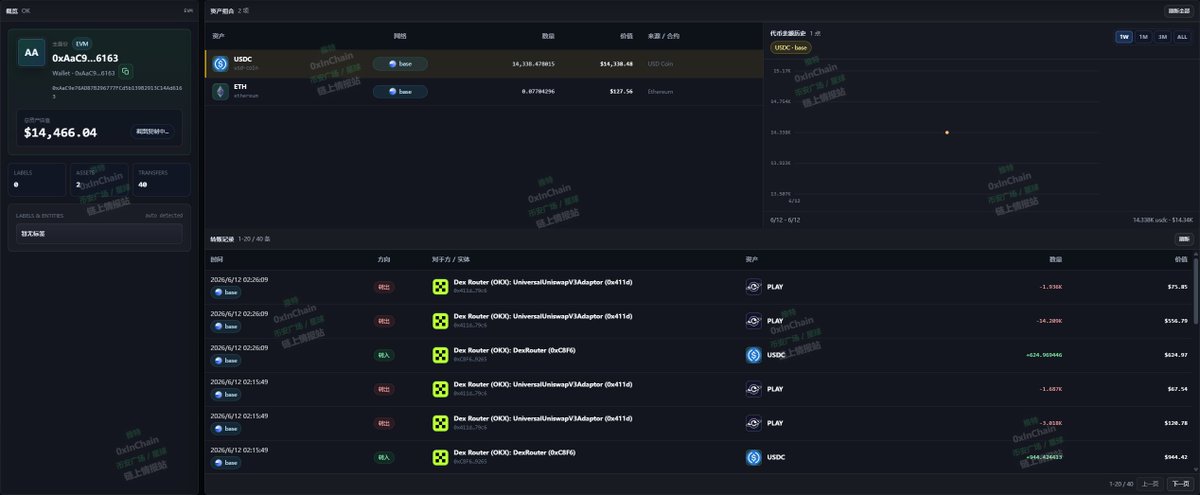Click the amount 0.07704296 in the ETH row
Screen dimensions: 1200x495
click(x=538, y=92)
